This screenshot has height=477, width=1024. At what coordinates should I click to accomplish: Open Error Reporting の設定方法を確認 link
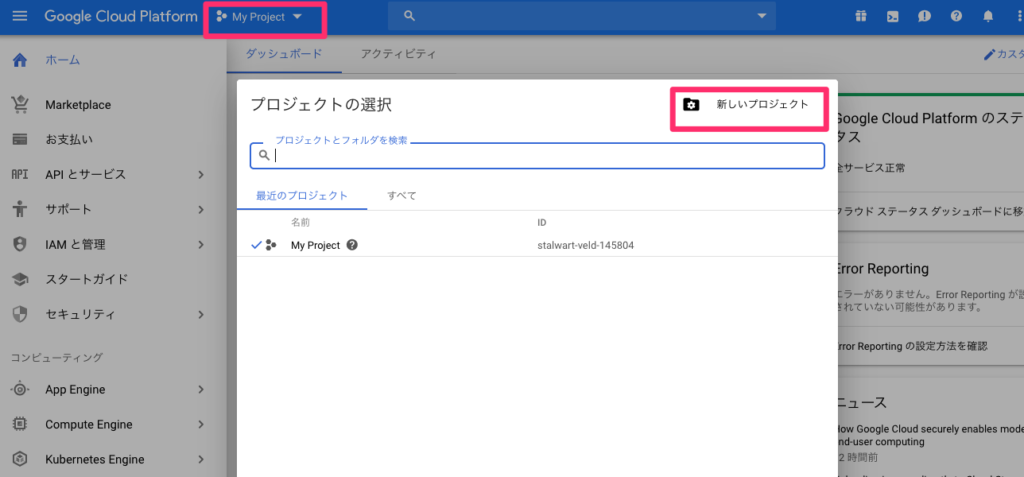coord(912,346)
